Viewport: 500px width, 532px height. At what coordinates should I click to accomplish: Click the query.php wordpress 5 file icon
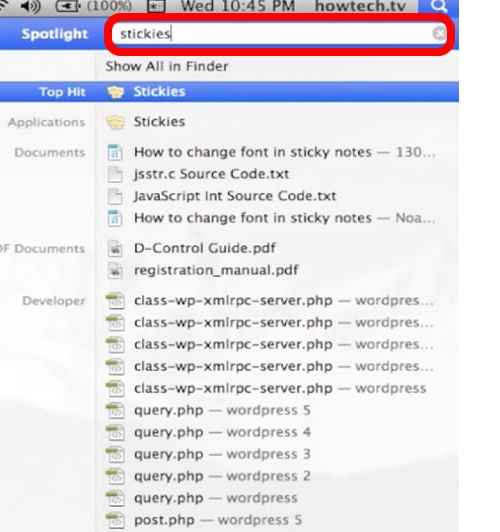click(115, 411)
